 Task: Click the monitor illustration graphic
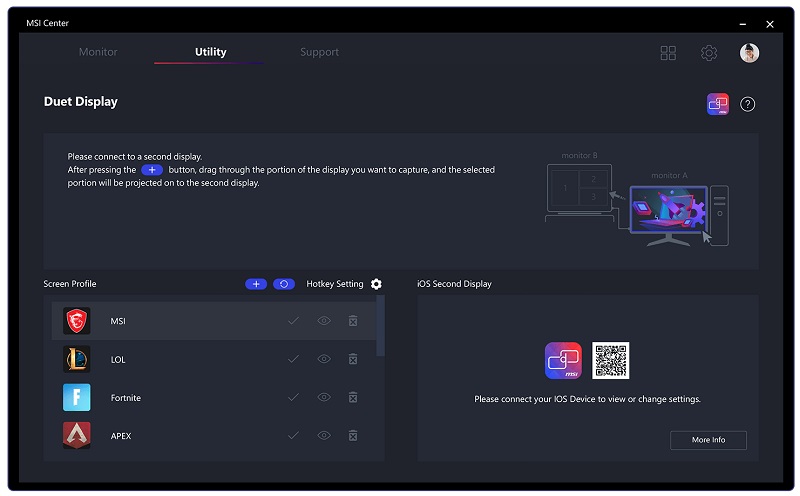pyautogui.click(x=637, y=199)
